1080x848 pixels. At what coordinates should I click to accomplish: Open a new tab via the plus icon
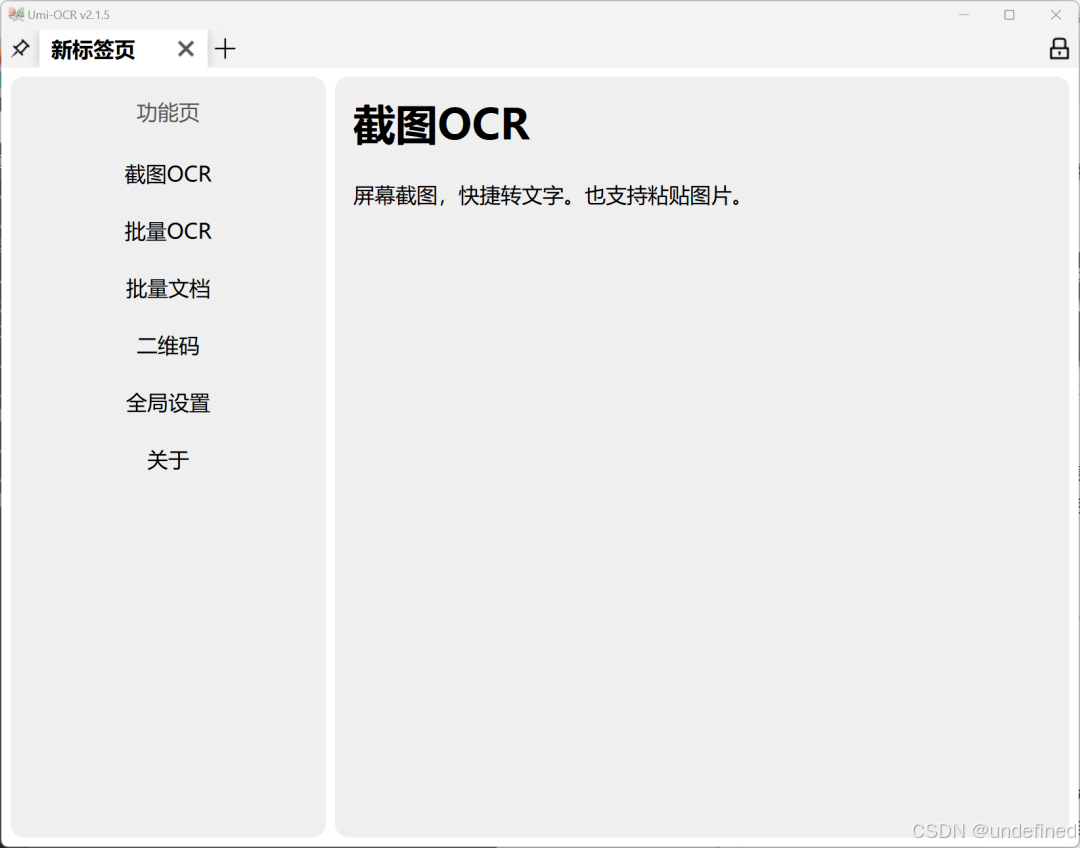coord(226,48)
